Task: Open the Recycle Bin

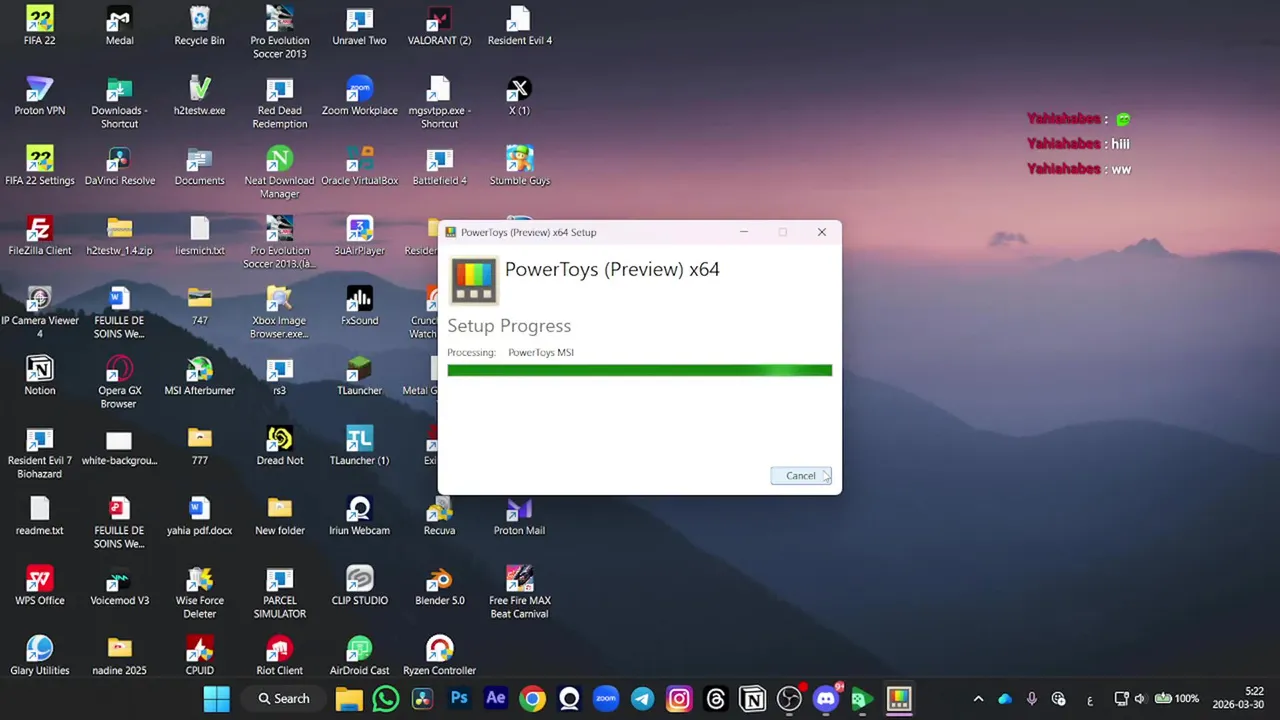Action: point(200,25)
